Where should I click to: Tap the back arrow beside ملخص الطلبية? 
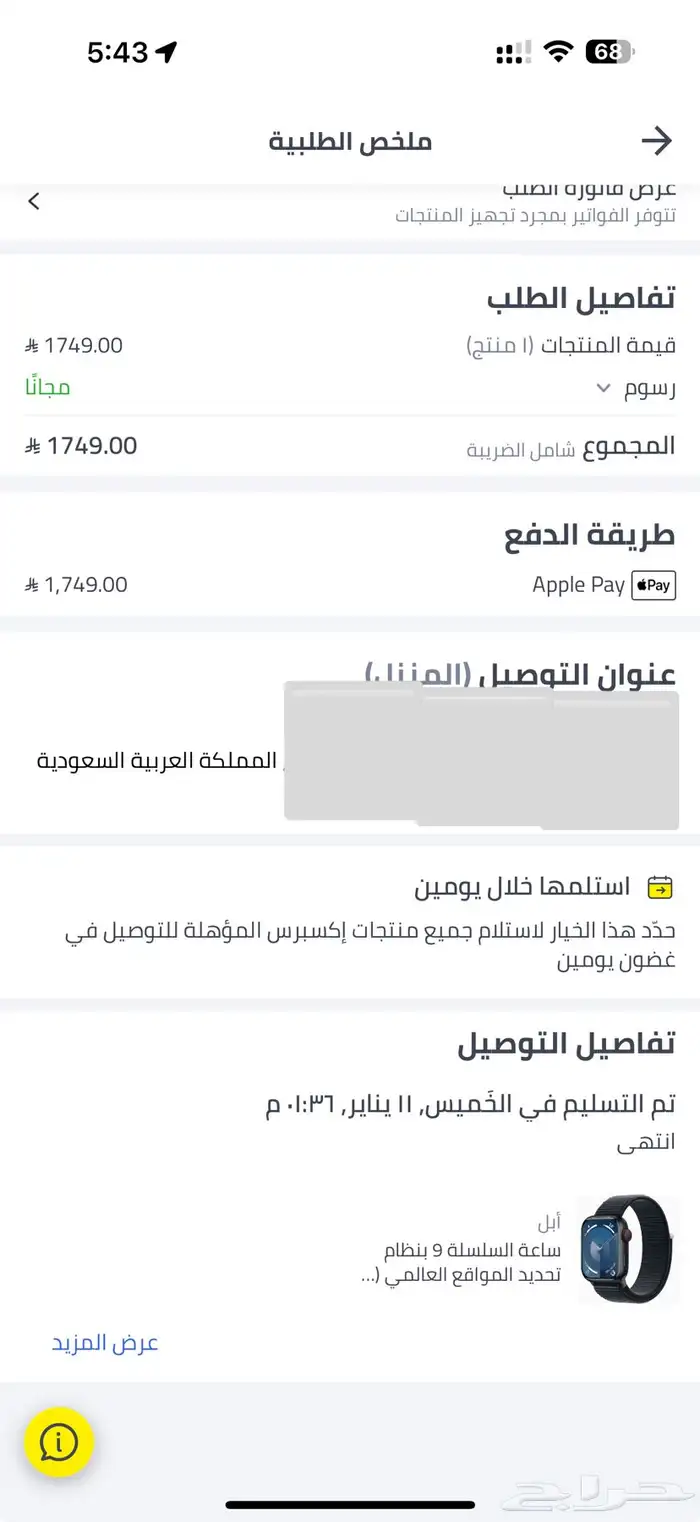(x=657, y=140)
